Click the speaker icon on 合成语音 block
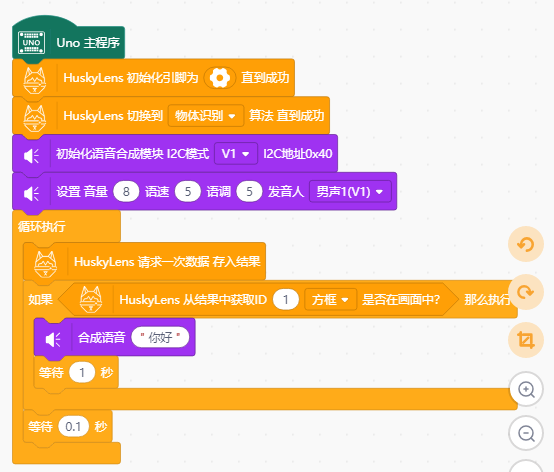Image resolution: width=554 pixels, height=472 pixels. coord(53,340)
